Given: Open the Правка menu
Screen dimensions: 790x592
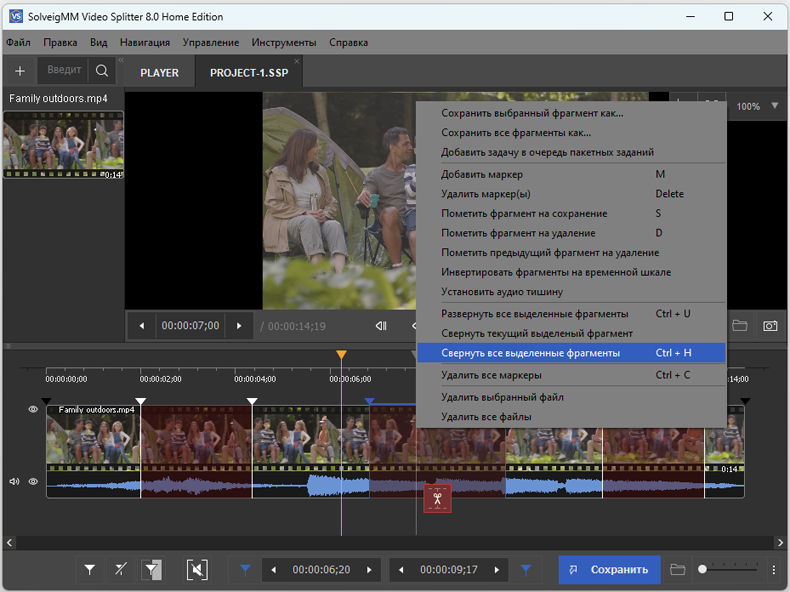Looking at the screenshot, I should click(60, 42).
